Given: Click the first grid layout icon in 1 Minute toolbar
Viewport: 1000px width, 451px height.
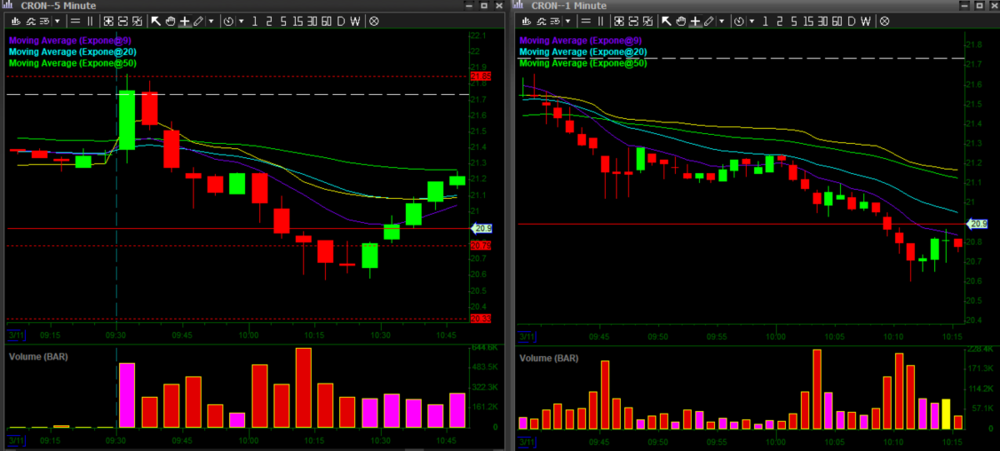Looking at the screenshot, I should pos(620,20).
